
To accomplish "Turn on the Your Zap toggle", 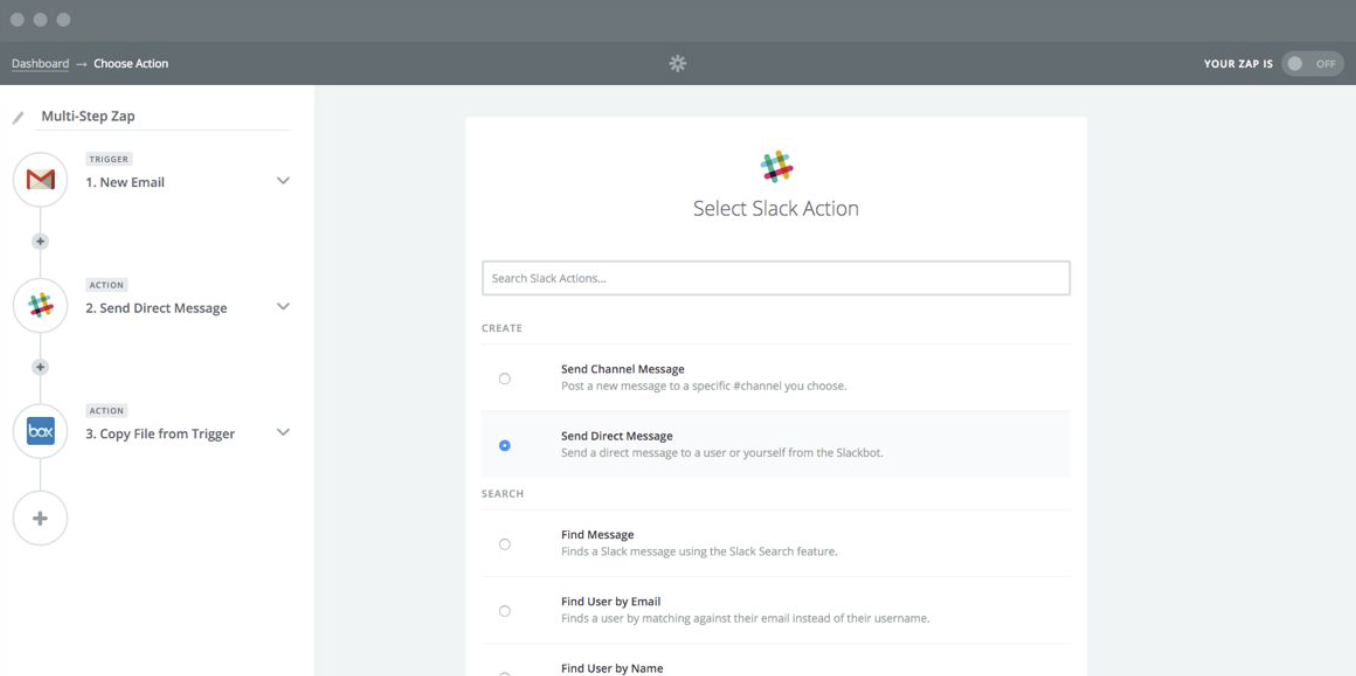I will (x=1311, y=63).
